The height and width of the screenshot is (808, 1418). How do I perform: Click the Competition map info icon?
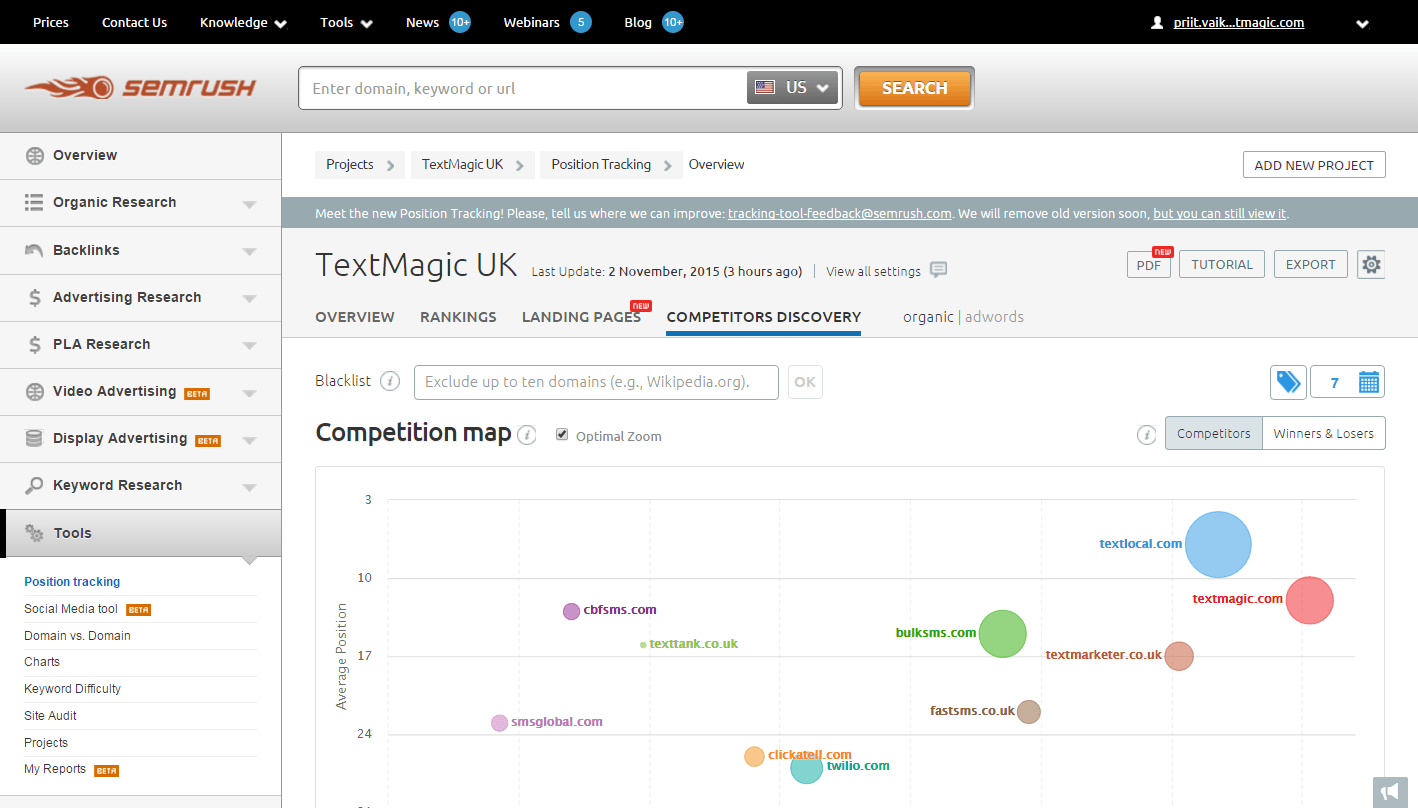(x=527, y=435)
